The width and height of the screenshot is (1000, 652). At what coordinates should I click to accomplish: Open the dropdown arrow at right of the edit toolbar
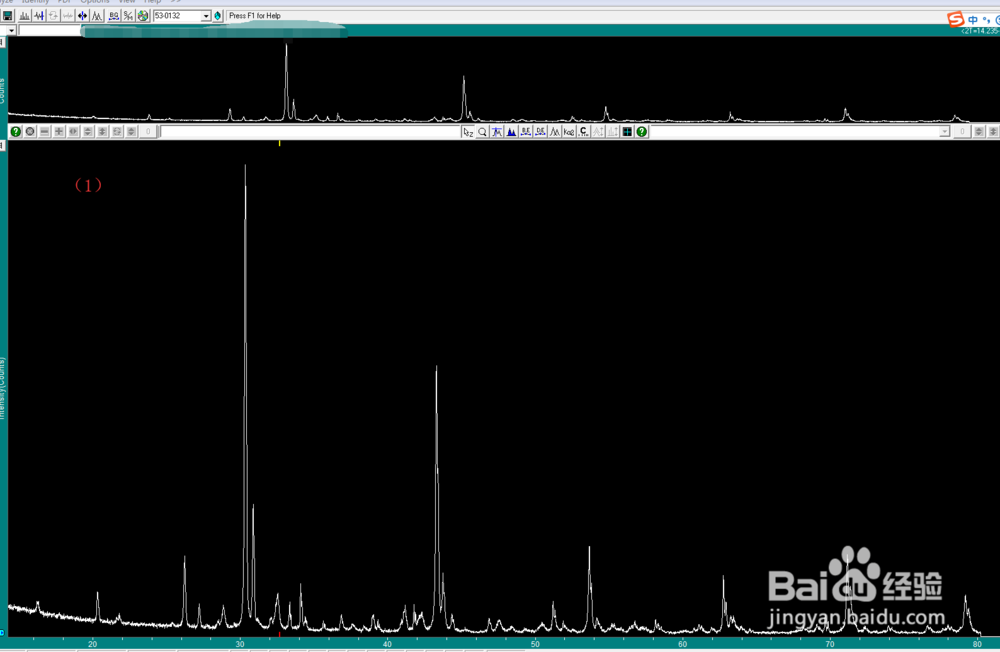(945, 132)
